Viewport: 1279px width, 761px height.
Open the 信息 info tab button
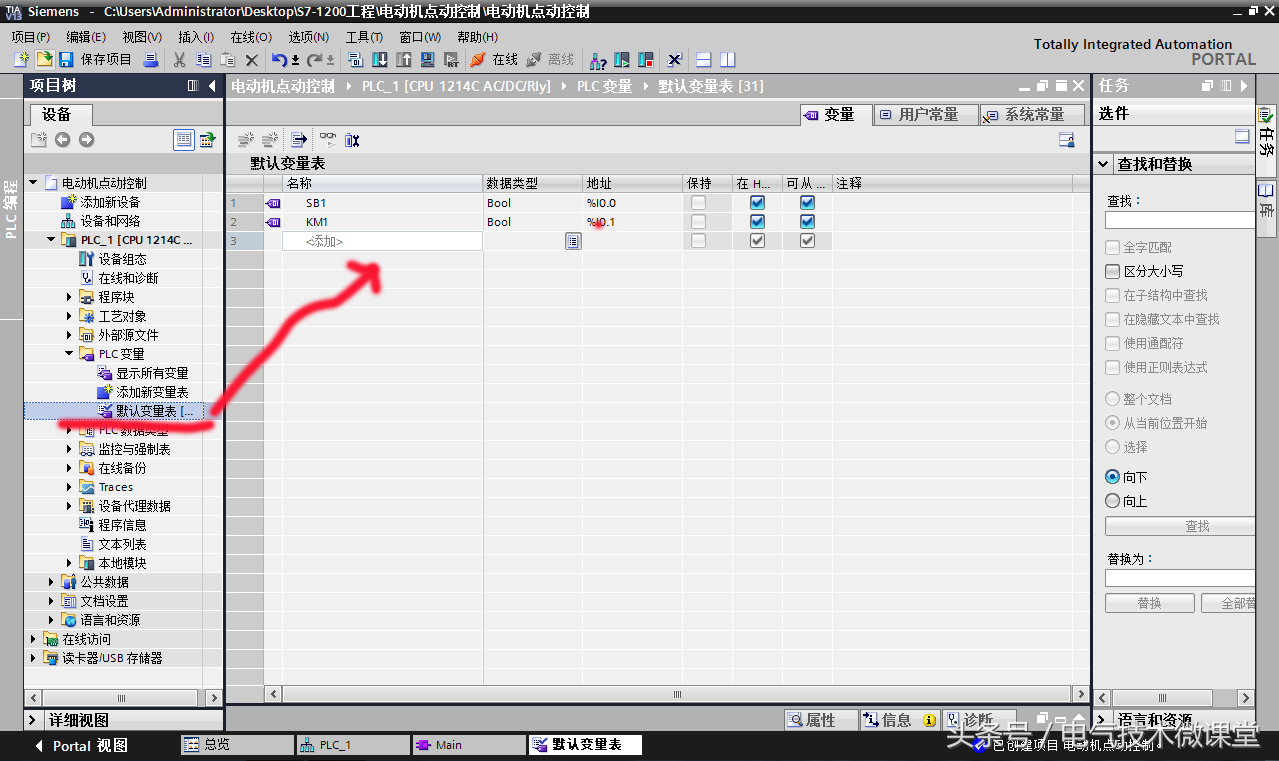[x=899, y=720]
